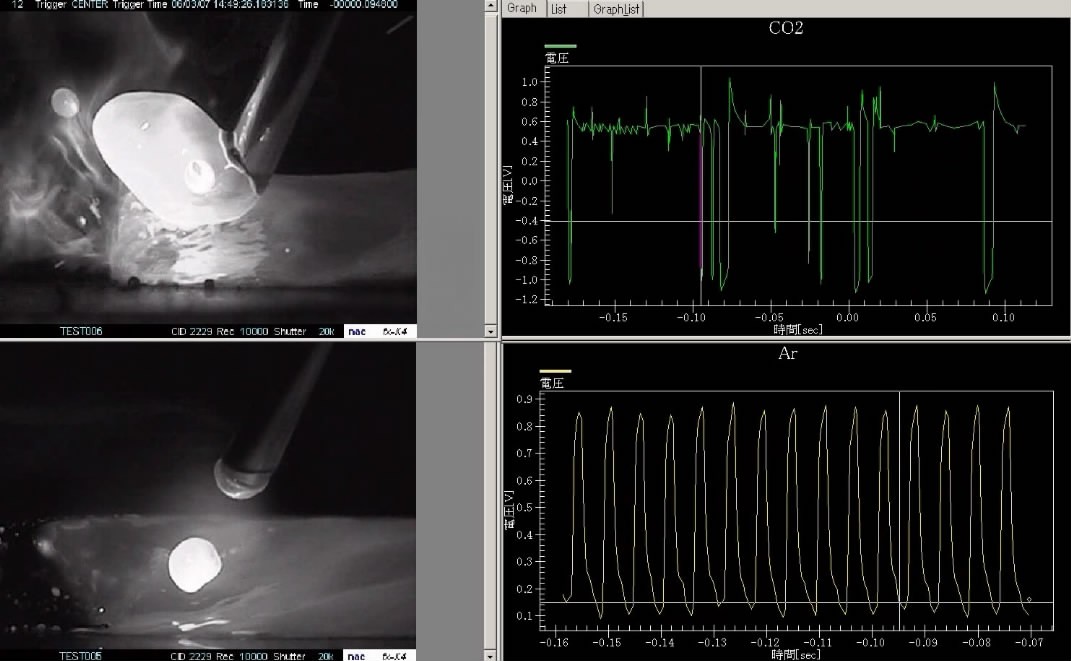Screen dimensions: 1071x661
Task: Click the green voltage legend line in CO2 graph
Action: (x=560, y=46)
